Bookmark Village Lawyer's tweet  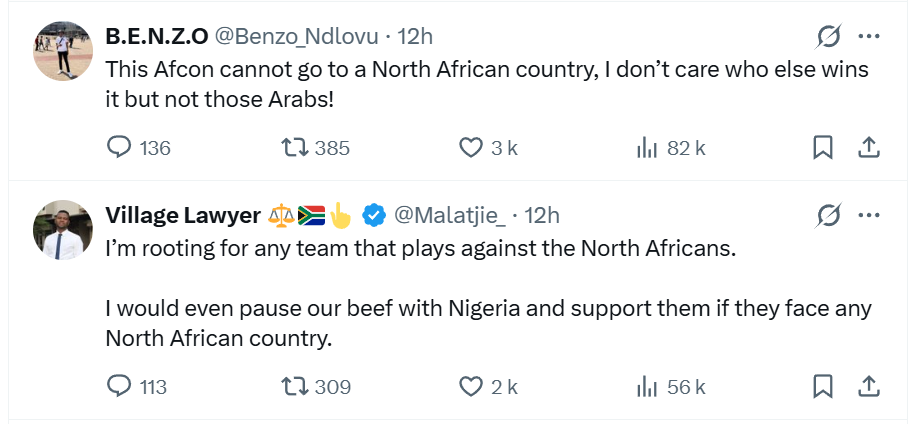[x=822, y=386]
